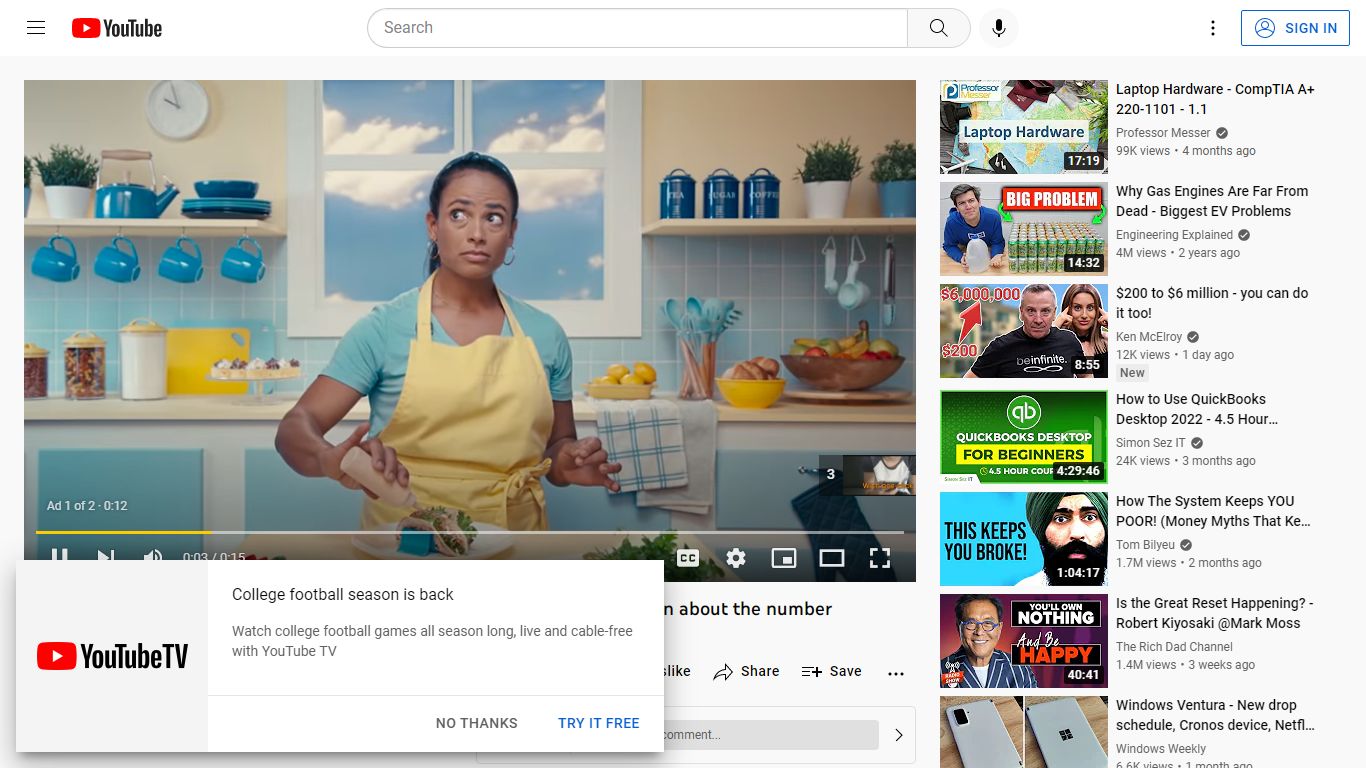
Task: Play the 'You'll Own Nothing' thumbnail
Action: click(1024, 641)
